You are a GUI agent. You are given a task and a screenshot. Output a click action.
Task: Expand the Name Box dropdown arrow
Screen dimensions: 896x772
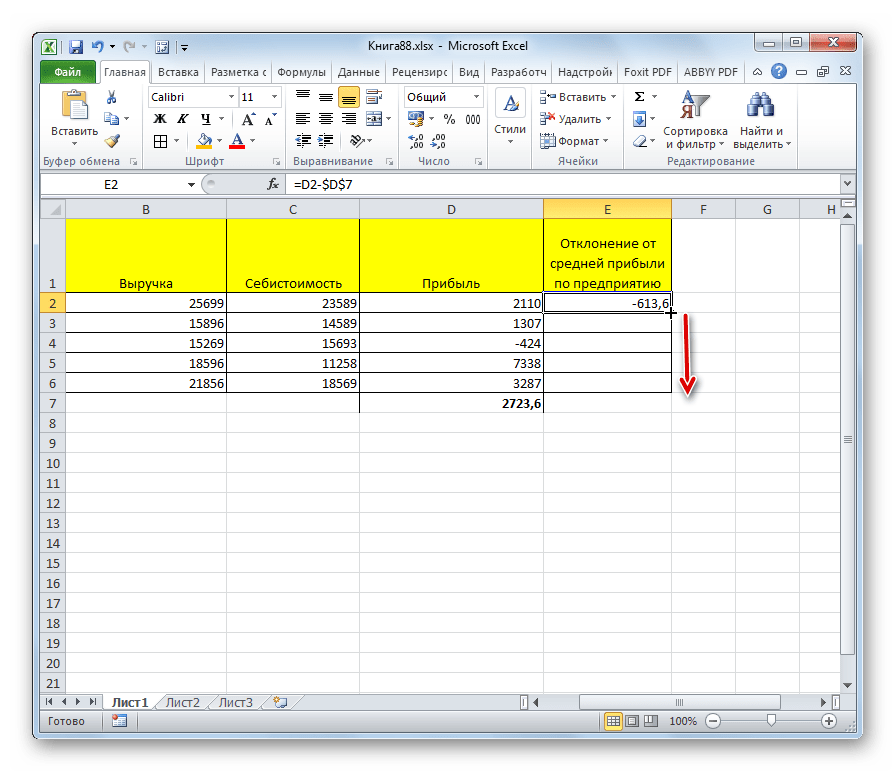(x=191, y=185)
